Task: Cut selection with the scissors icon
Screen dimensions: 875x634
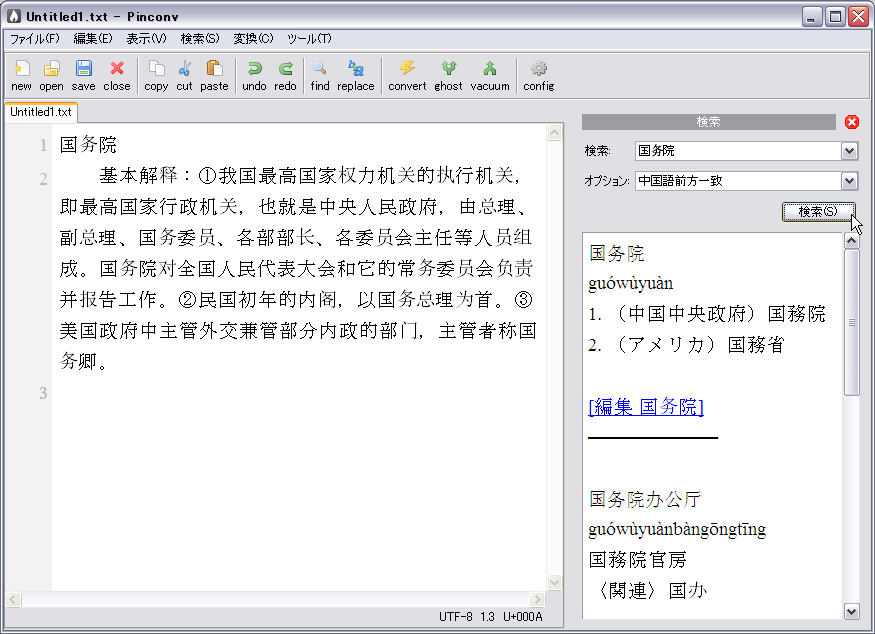Action: tap(184, 75)
